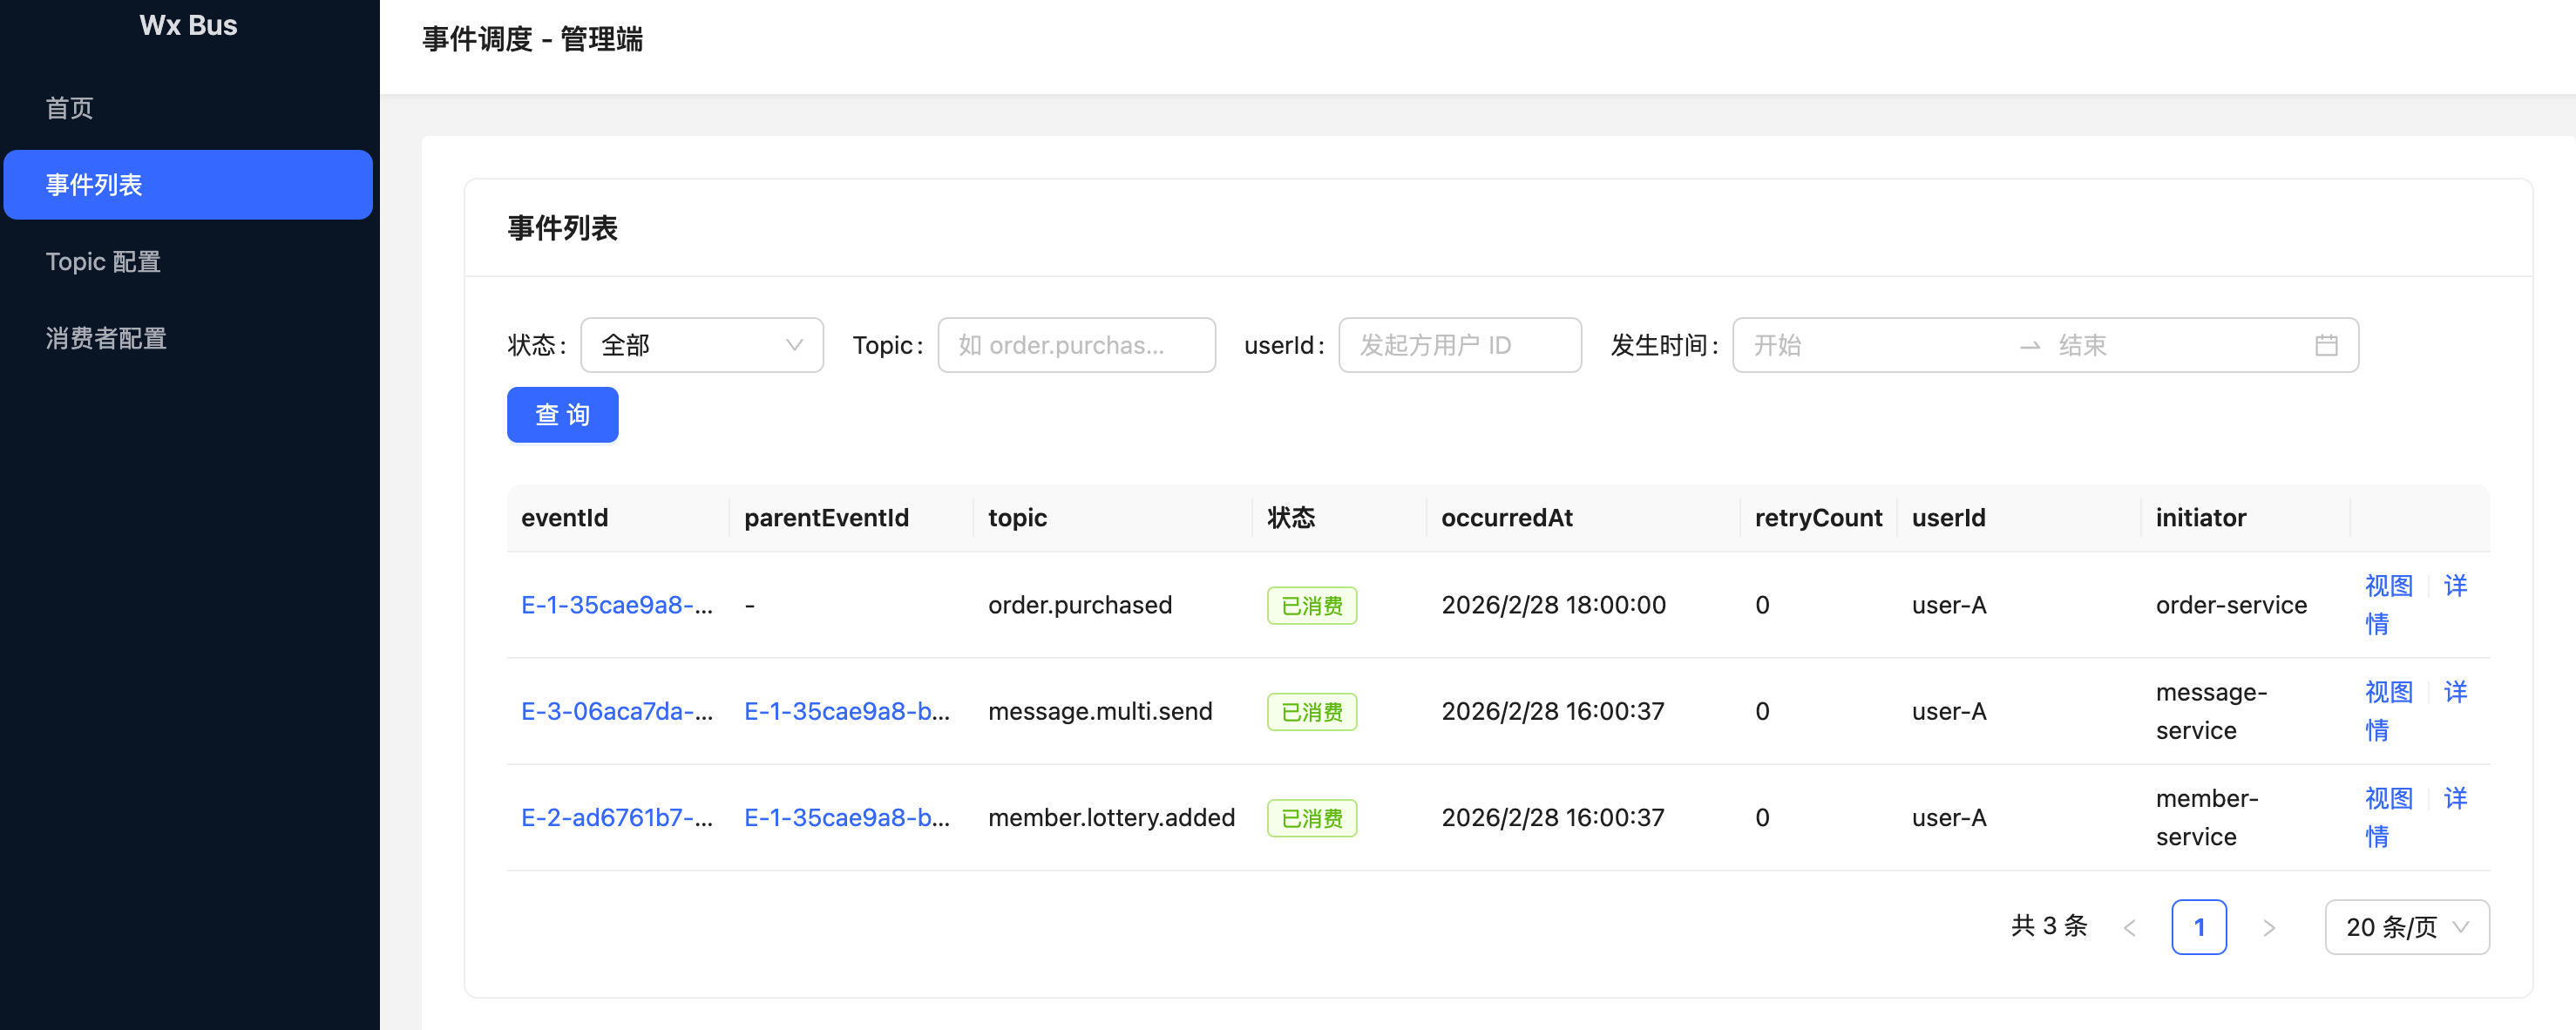Open event link E-2-ad6761b7

(616, 818)
